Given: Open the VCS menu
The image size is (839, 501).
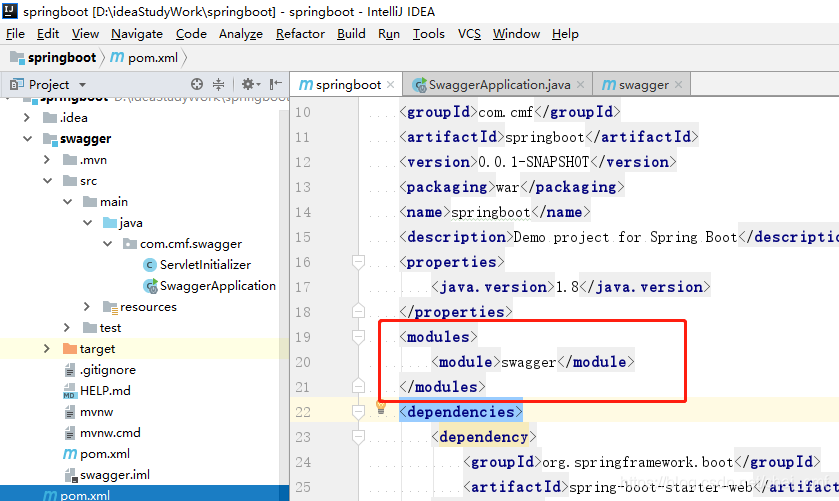Looking at the screenshot, I should [x=469, y=34].
